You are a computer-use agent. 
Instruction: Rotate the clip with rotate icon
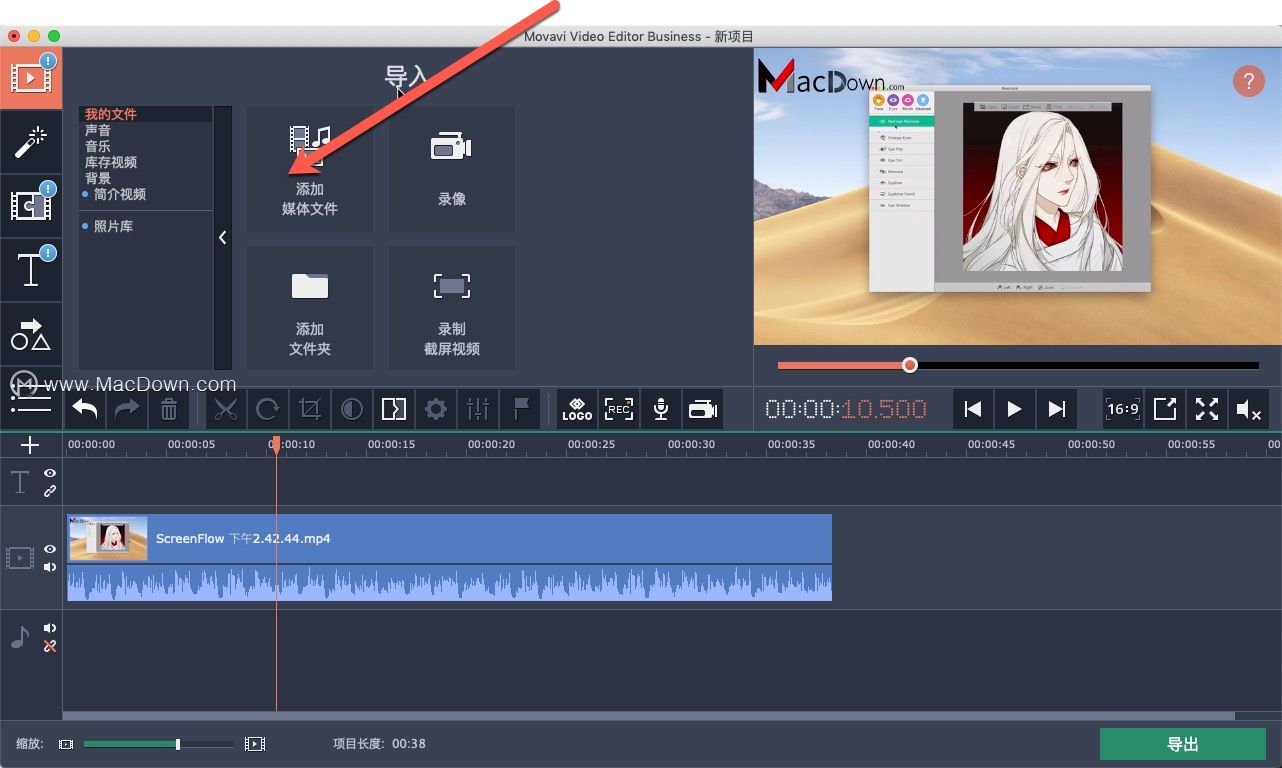[268, 409]
